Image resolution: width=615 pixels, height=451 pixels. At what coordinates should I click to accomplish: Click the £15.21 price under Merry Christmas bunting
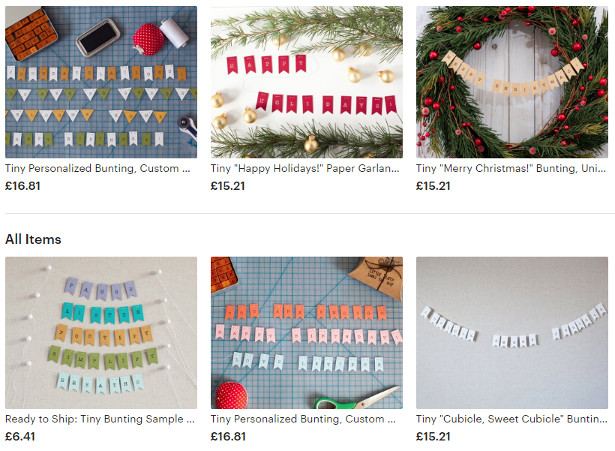pyautogui.click(x=433, y=186)
